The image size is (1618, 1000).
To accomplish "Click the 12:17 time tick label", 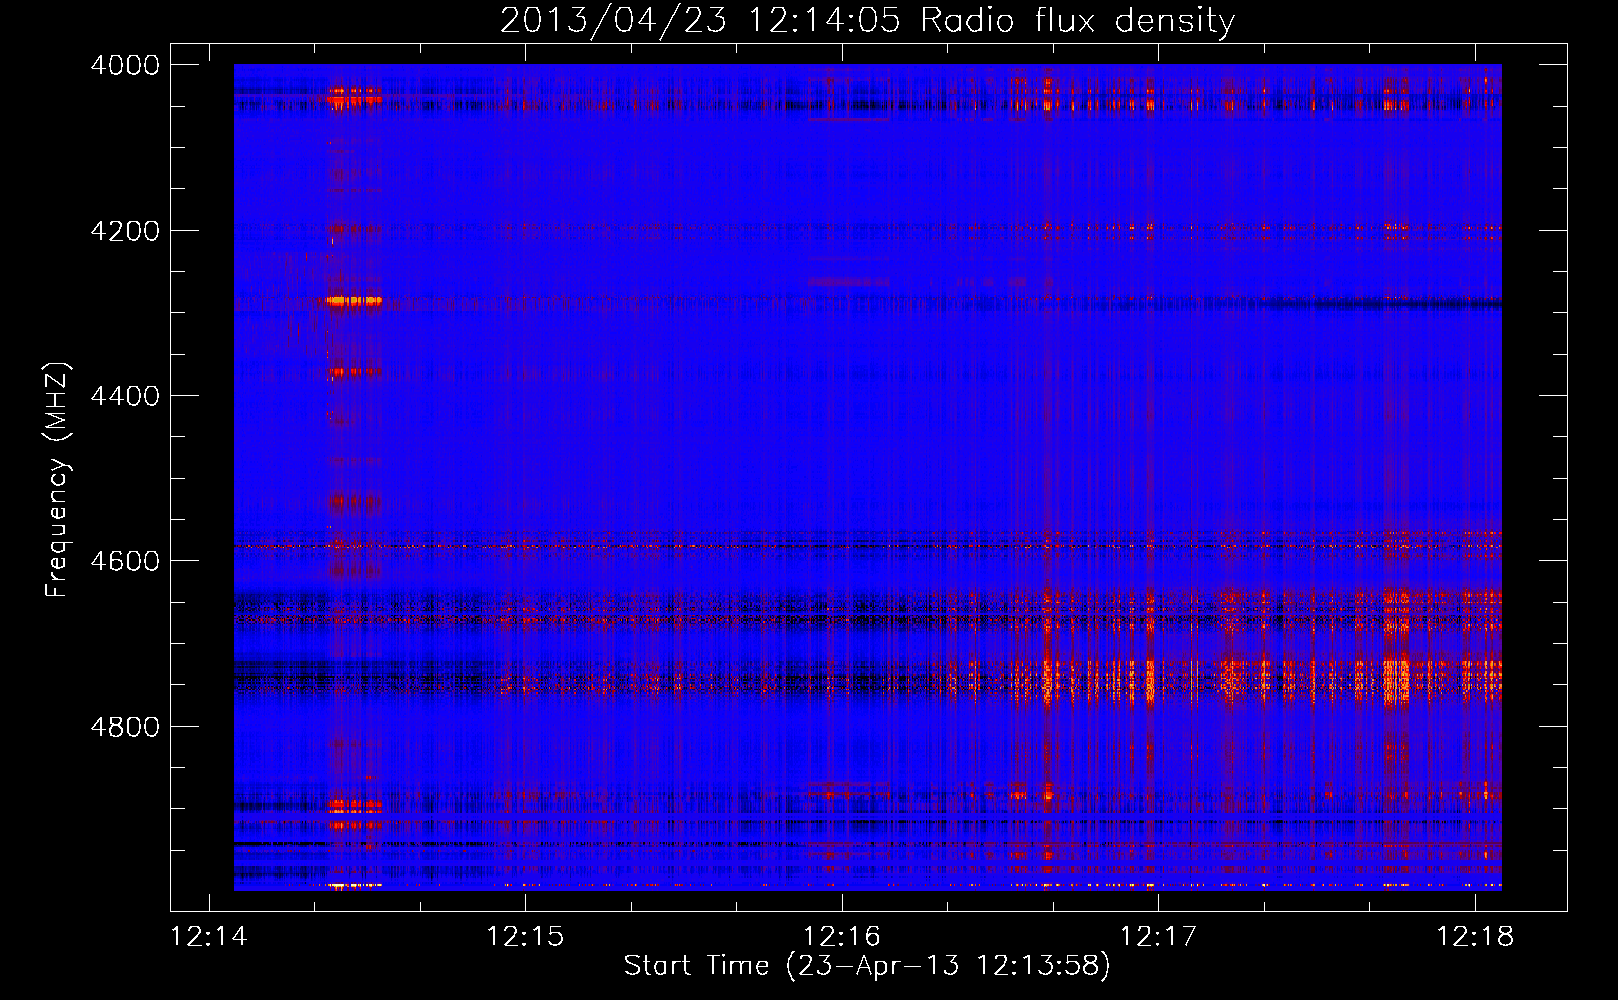I will click(x=1158, y=937).
